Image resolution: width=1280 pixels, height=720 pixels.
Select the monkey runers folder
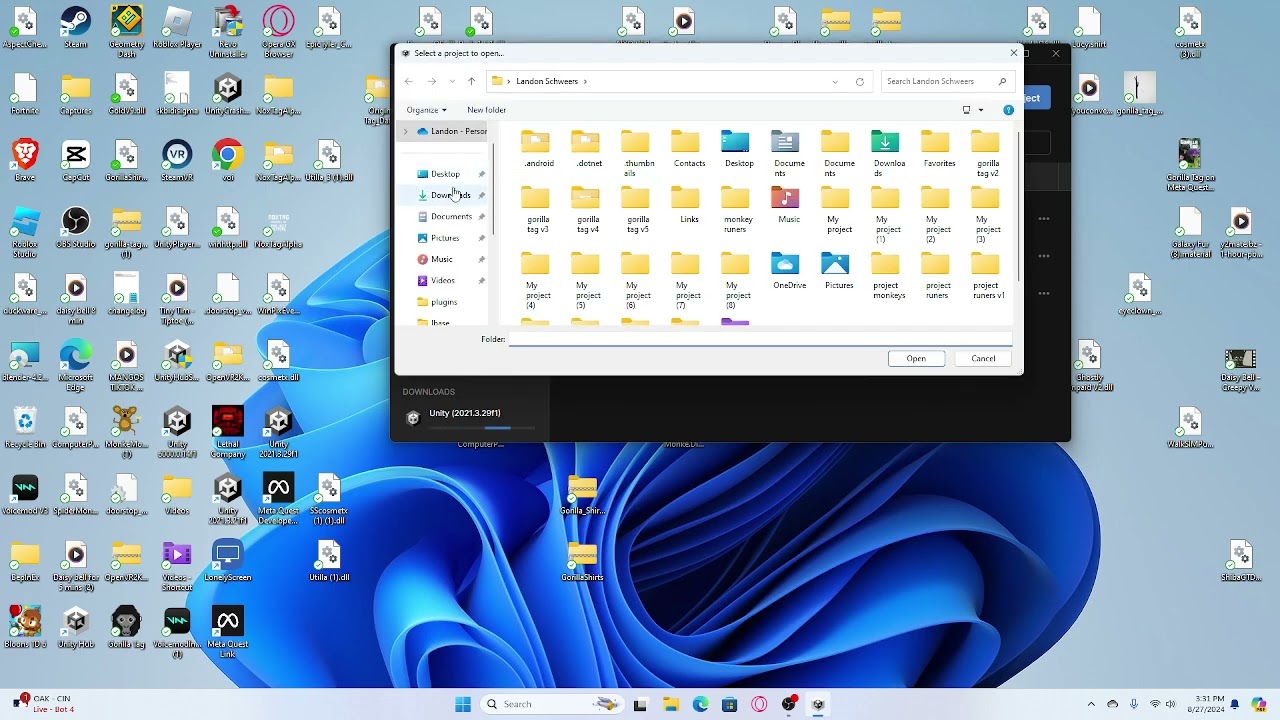[x=738, y=211]
